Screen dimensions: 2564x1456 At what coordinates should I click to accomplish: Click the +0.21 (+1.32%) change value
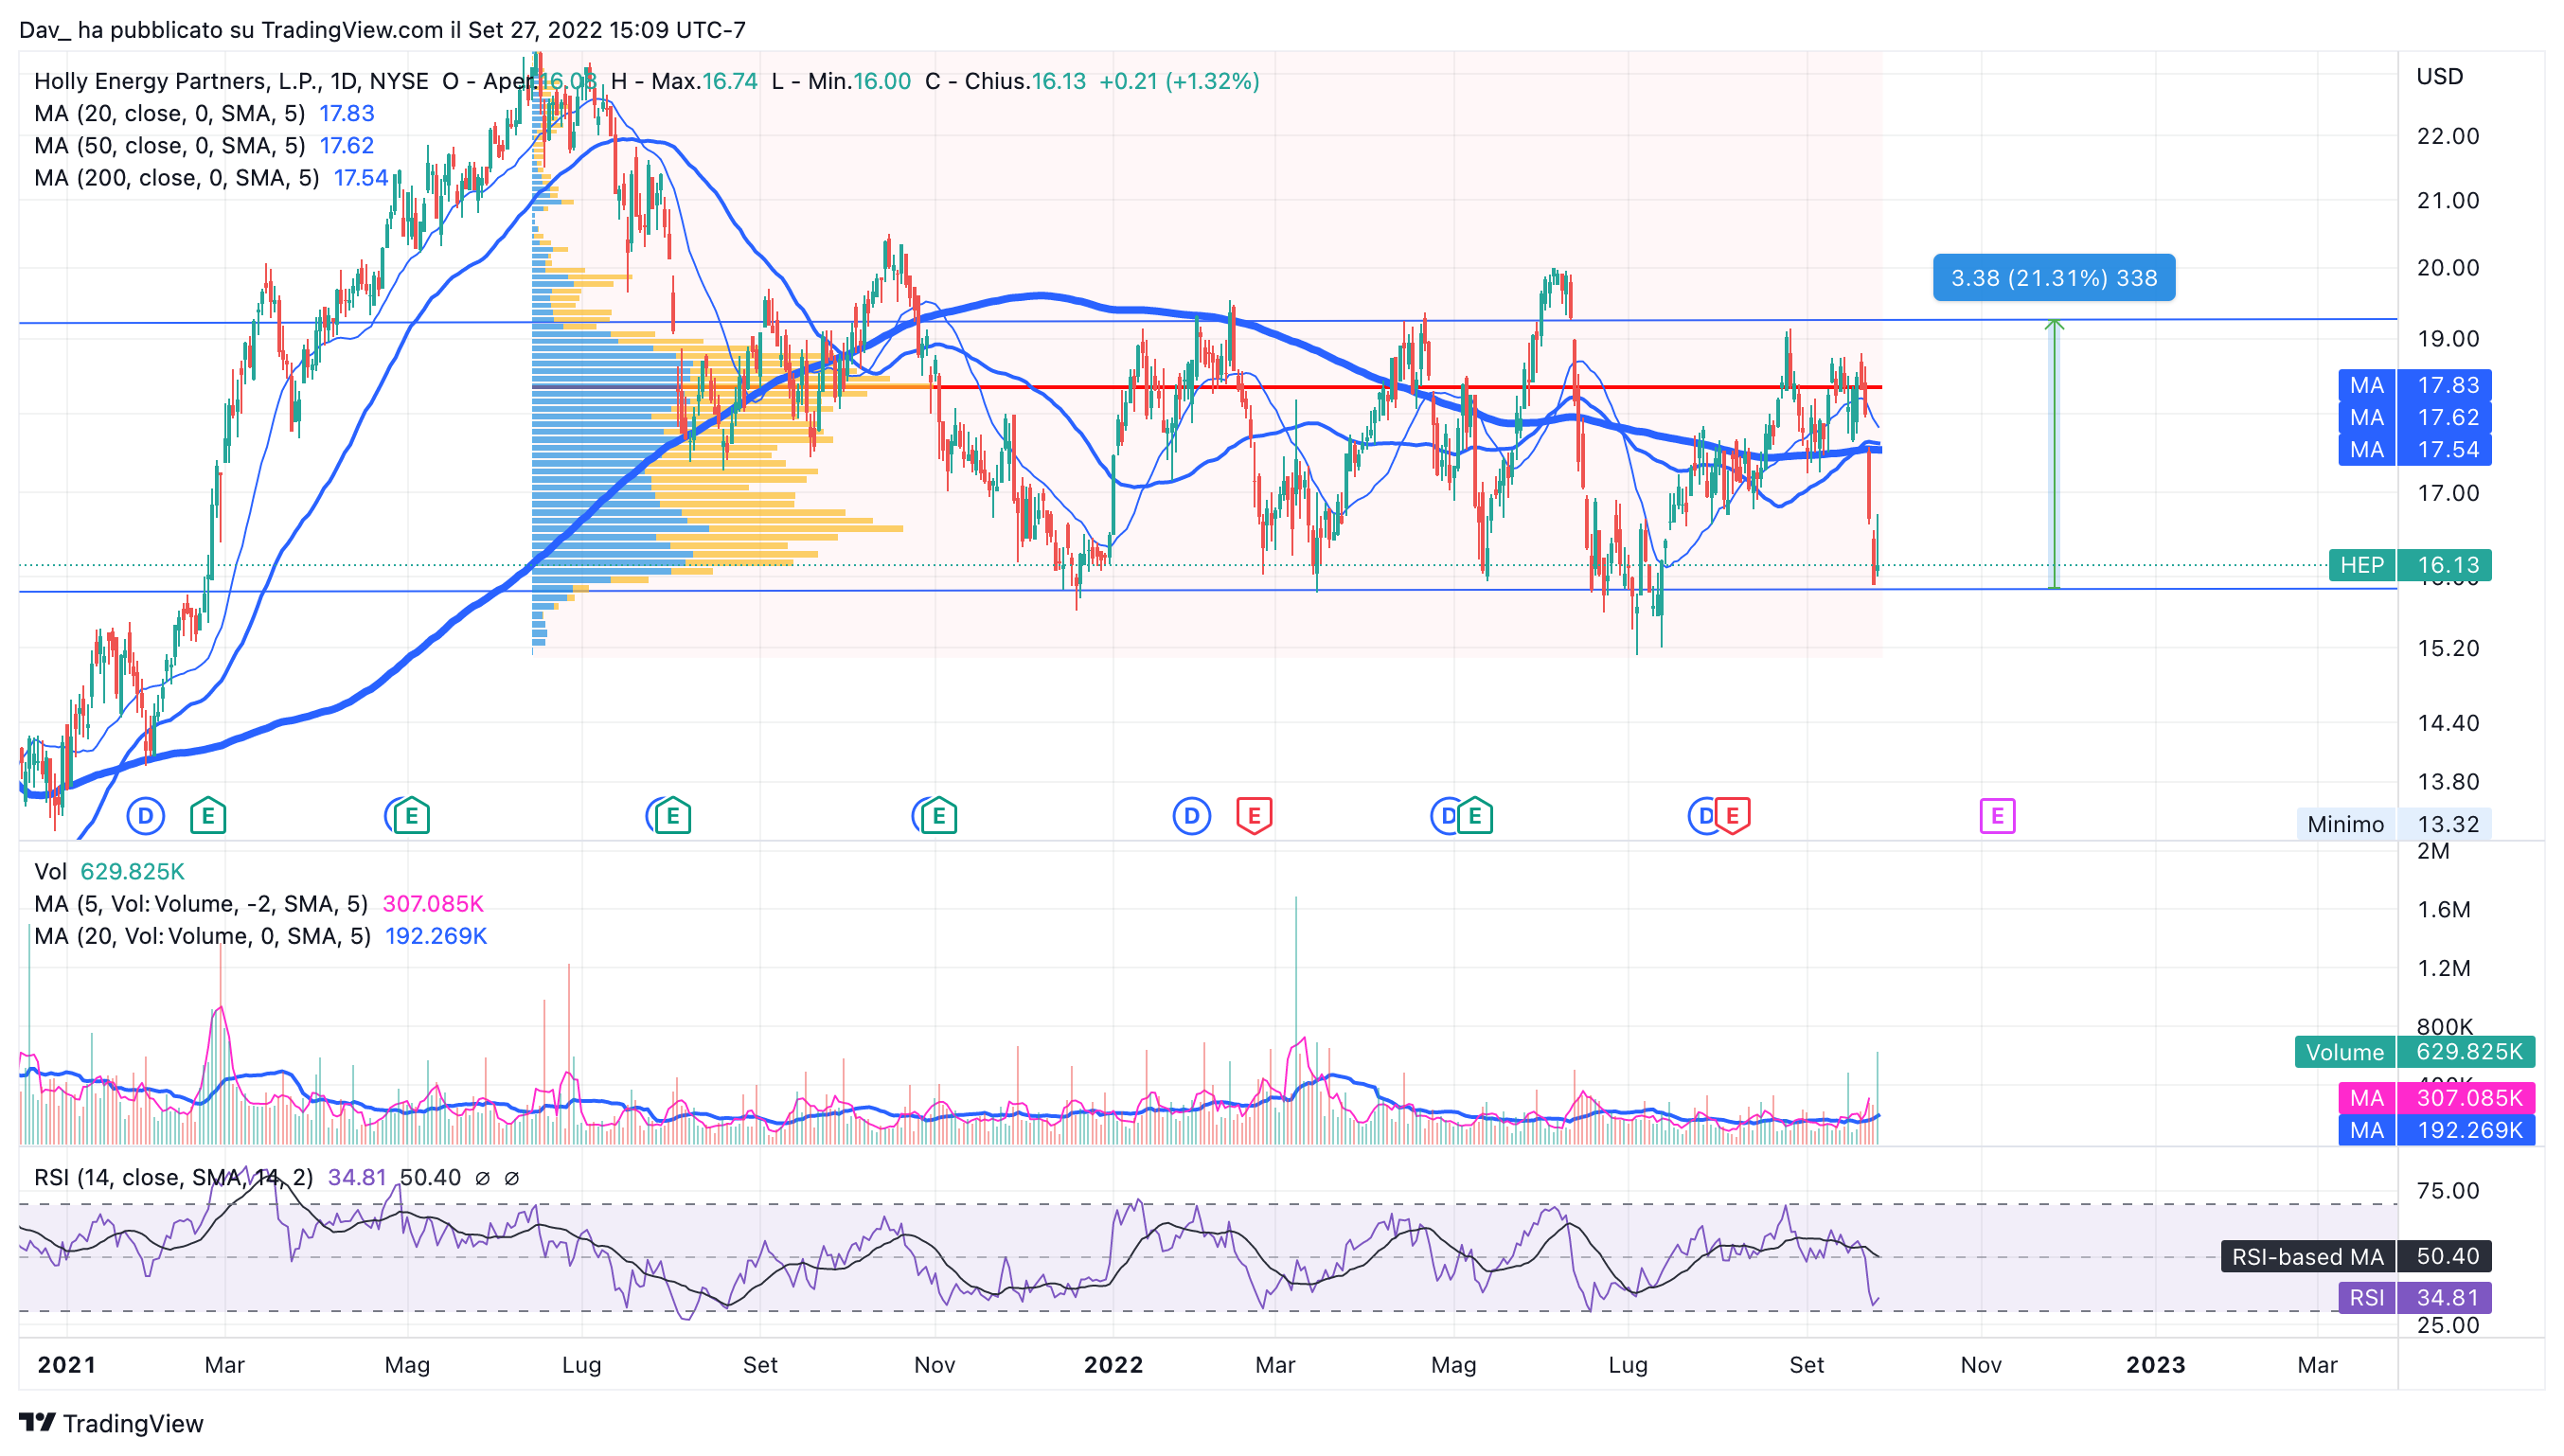[x=1179, y=81]
